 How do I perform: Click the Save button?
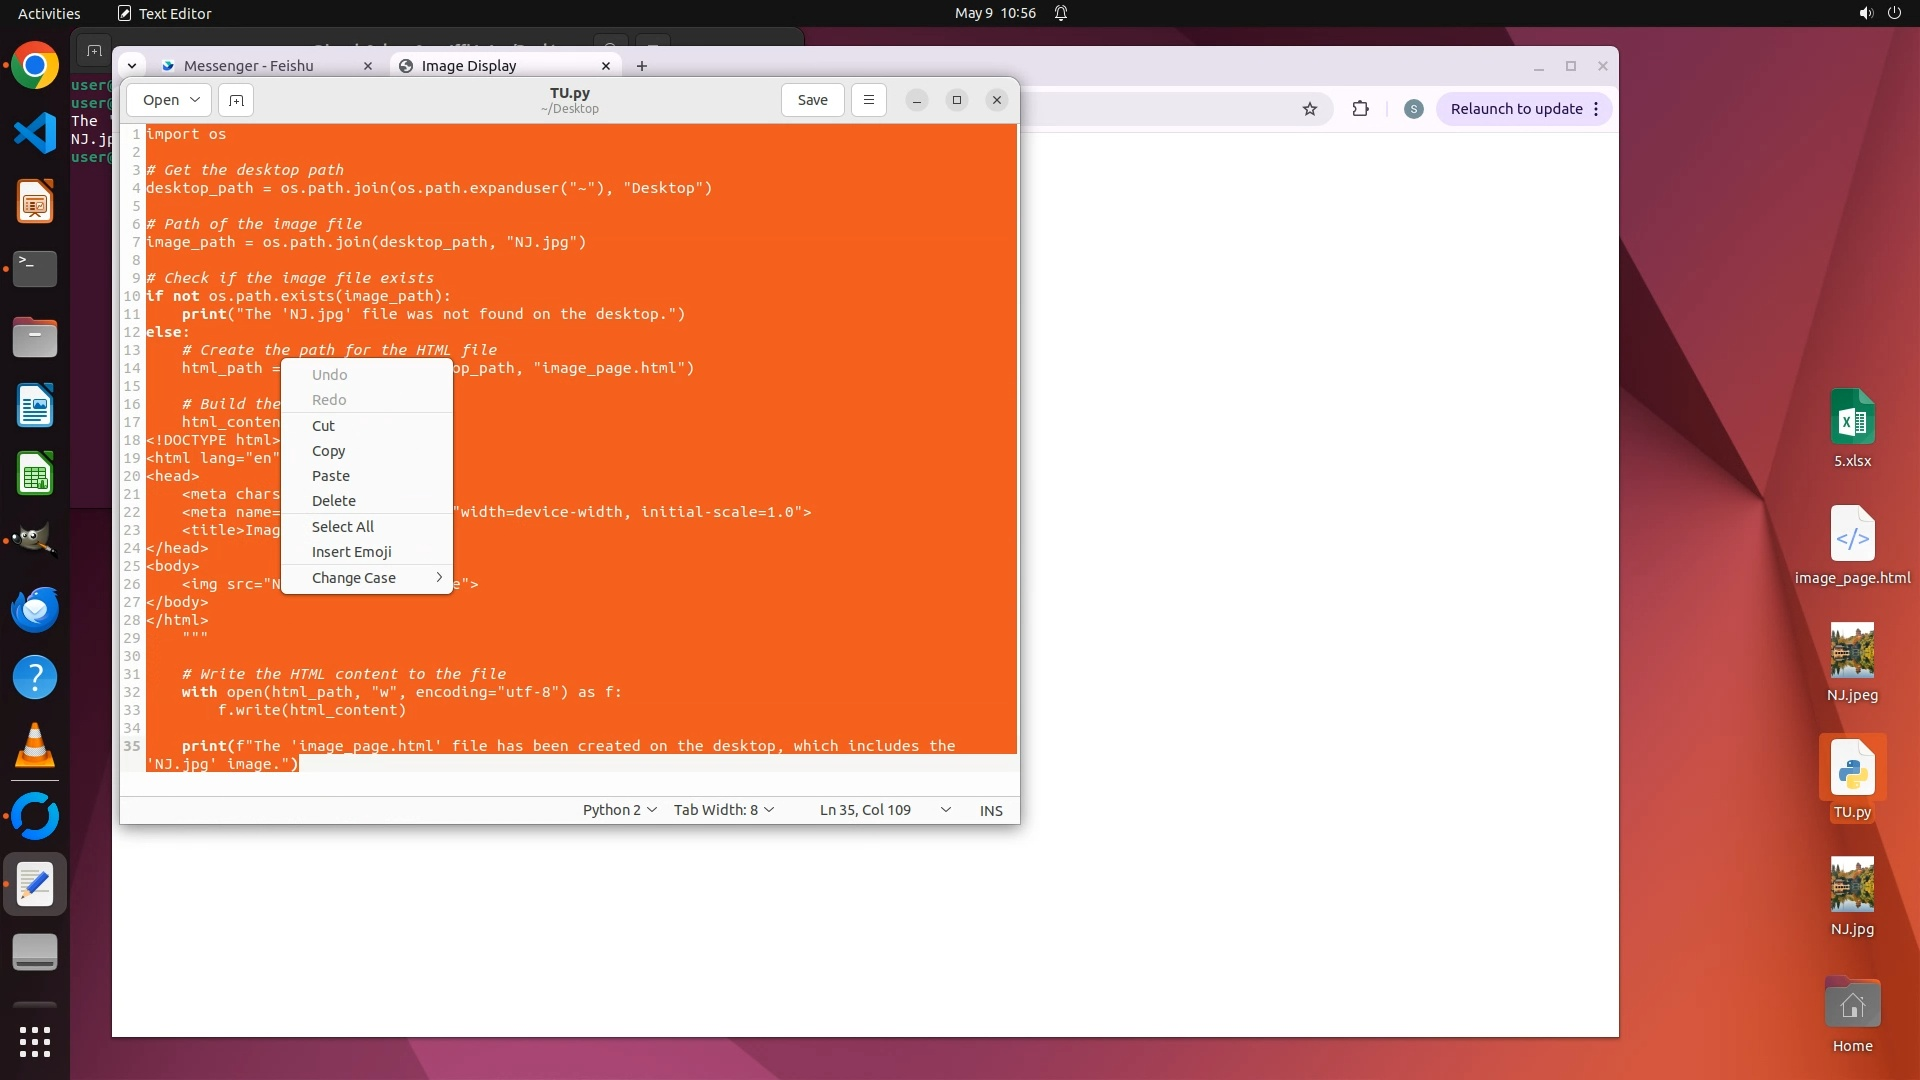pyautogui.click(x=812, y=100)
